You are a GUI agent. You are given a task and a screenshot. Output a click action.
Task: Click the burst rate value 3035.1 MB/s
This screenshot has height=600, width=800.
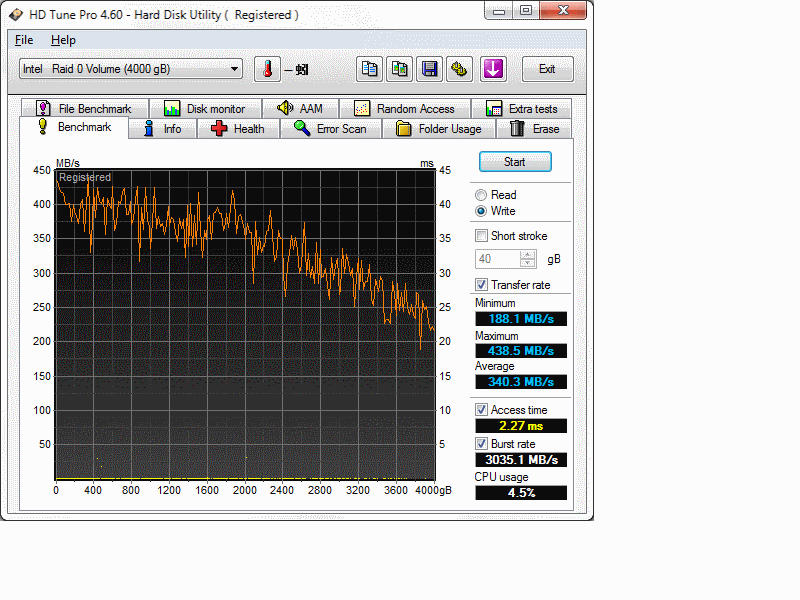coord(521,460)
